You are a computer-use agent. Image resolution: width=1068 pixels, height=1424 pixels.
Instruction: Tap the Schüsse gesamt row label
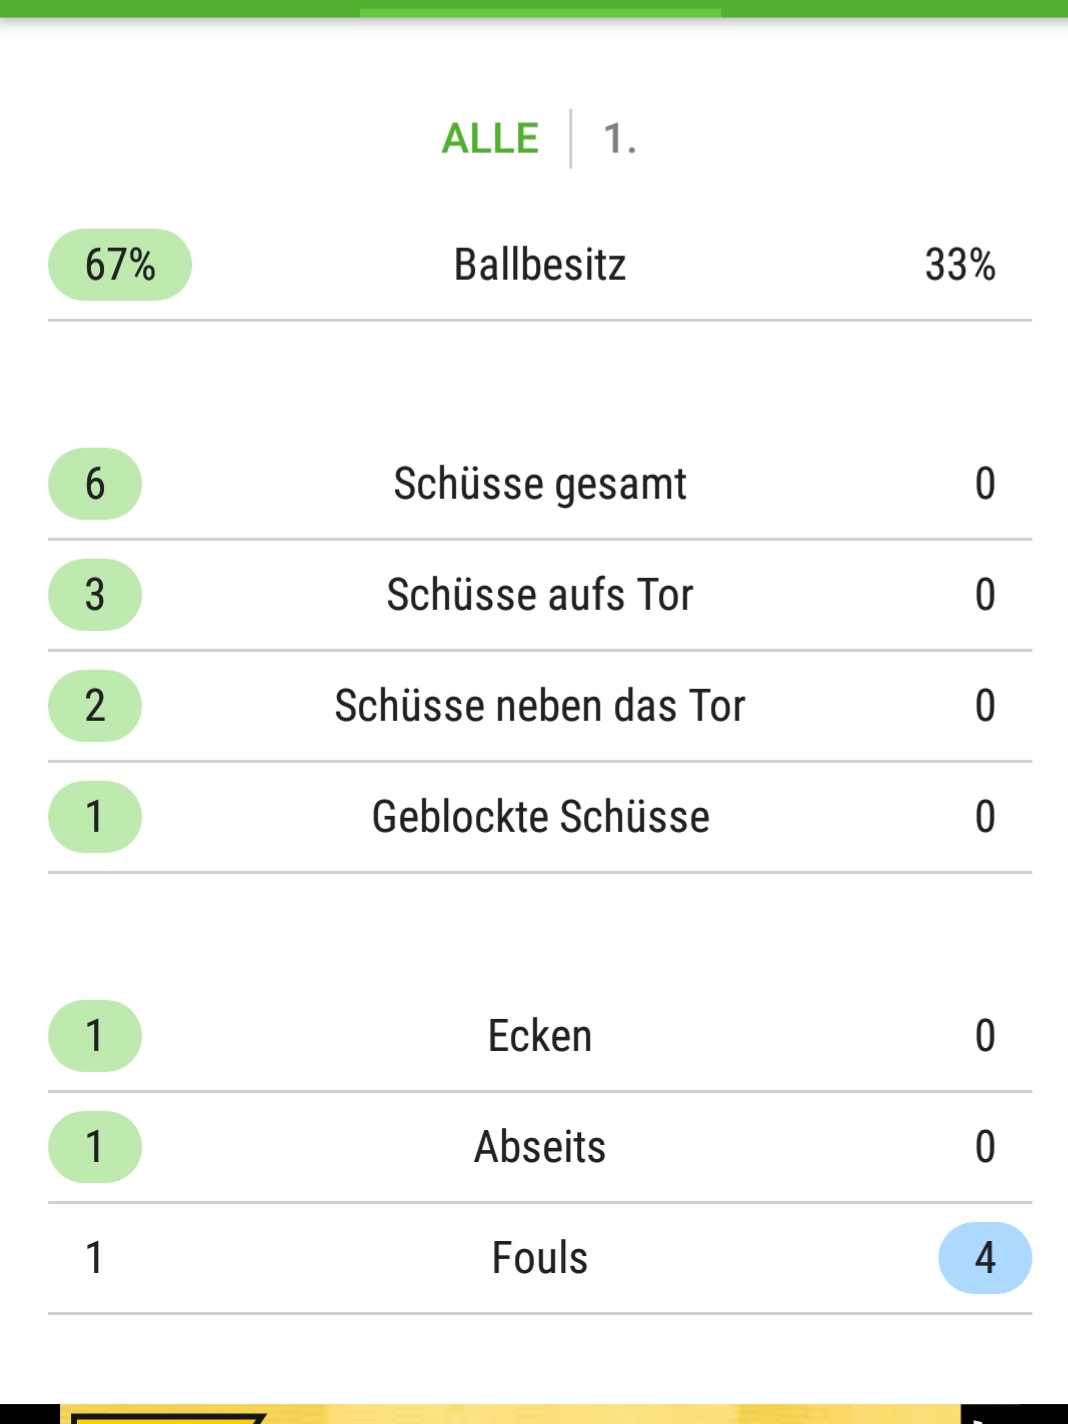[540, 484]
